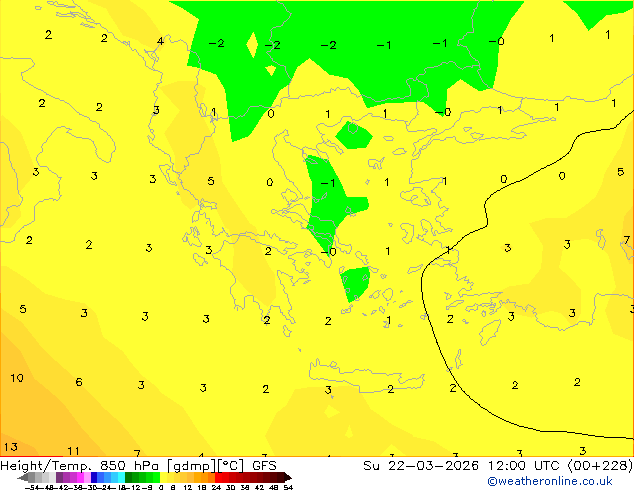Pick the yellow legend swatch above 0
This screenshot has width=634, height=490.
163,478
